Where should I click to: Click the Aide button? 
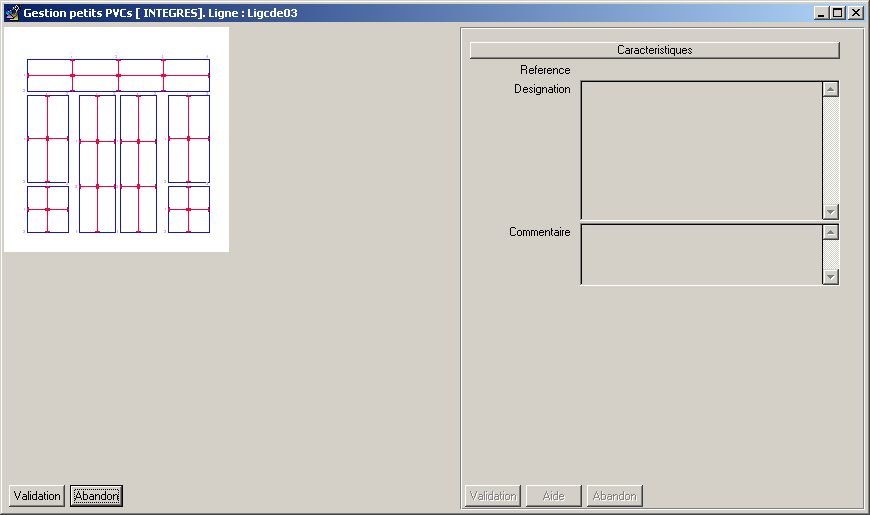(x=553, y=496)
